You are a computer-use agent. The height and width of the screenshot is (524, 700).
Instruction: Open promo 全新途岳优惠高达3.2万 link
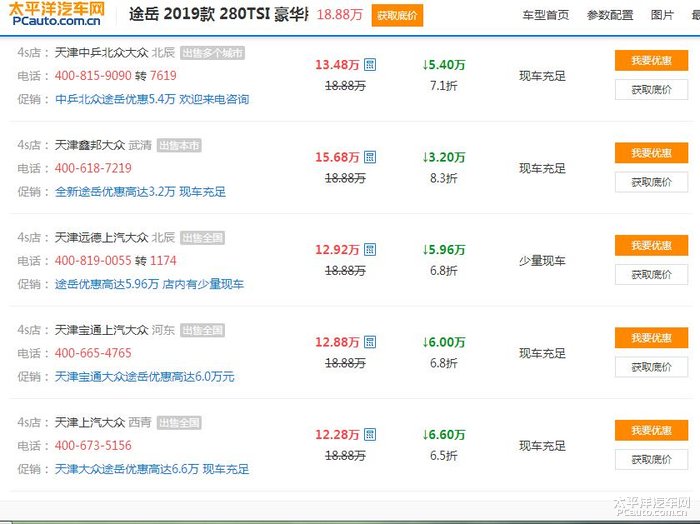(140, 191)
